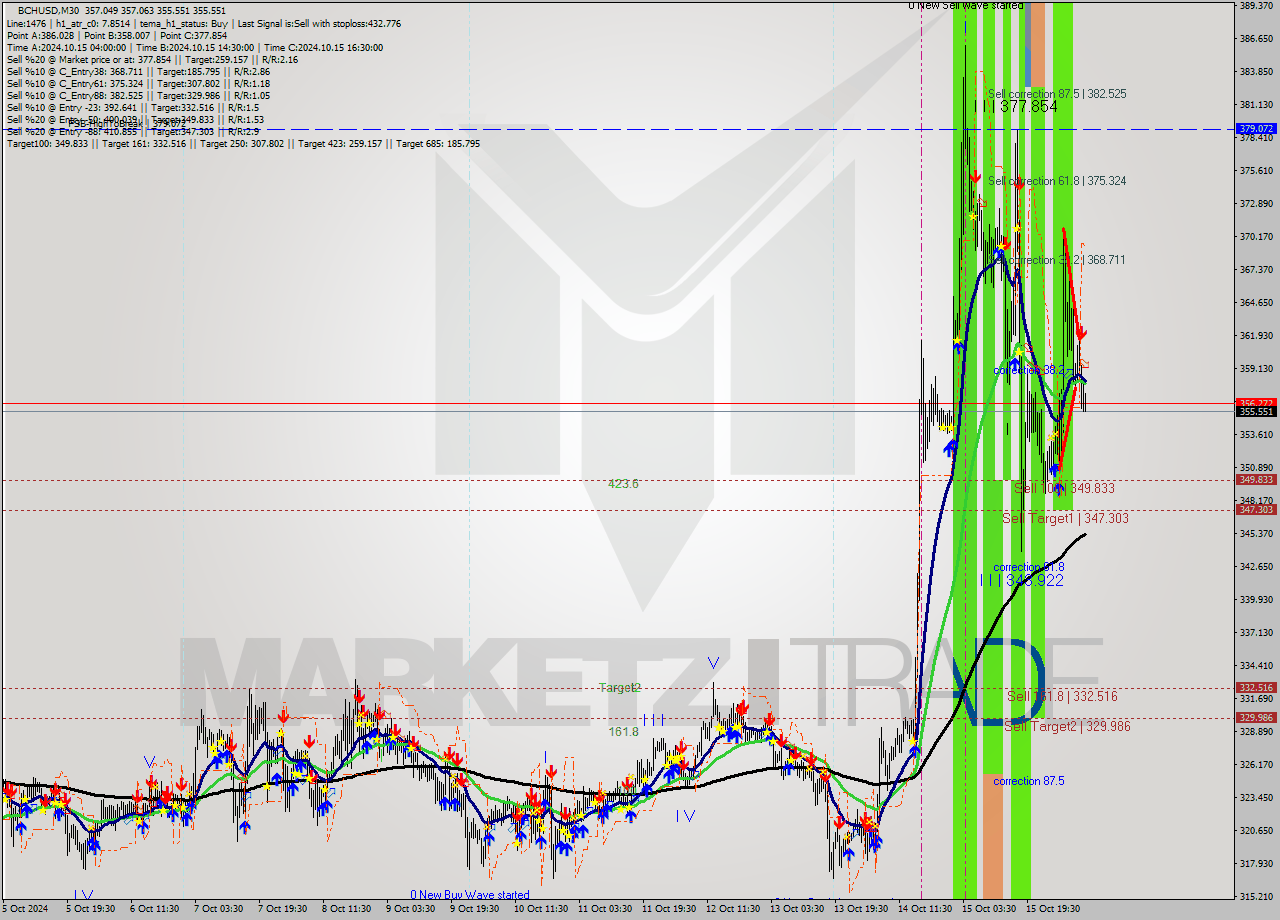Click the '161.8' Fibonacci label
The height and width of the screenshot is (920, 1280).
pyautogui.click(x=623, y=732)
